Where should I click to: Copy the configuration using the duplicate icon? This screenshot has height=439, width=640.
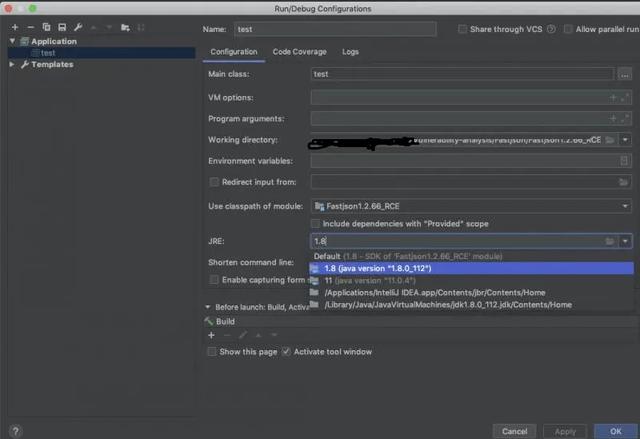point(46,27)
